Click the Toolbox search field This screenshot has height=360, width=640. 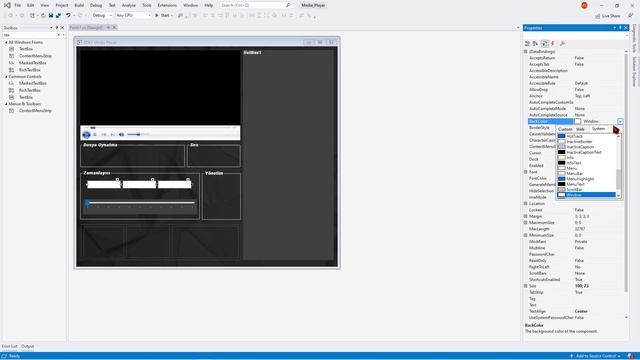(x=31, y=35)
